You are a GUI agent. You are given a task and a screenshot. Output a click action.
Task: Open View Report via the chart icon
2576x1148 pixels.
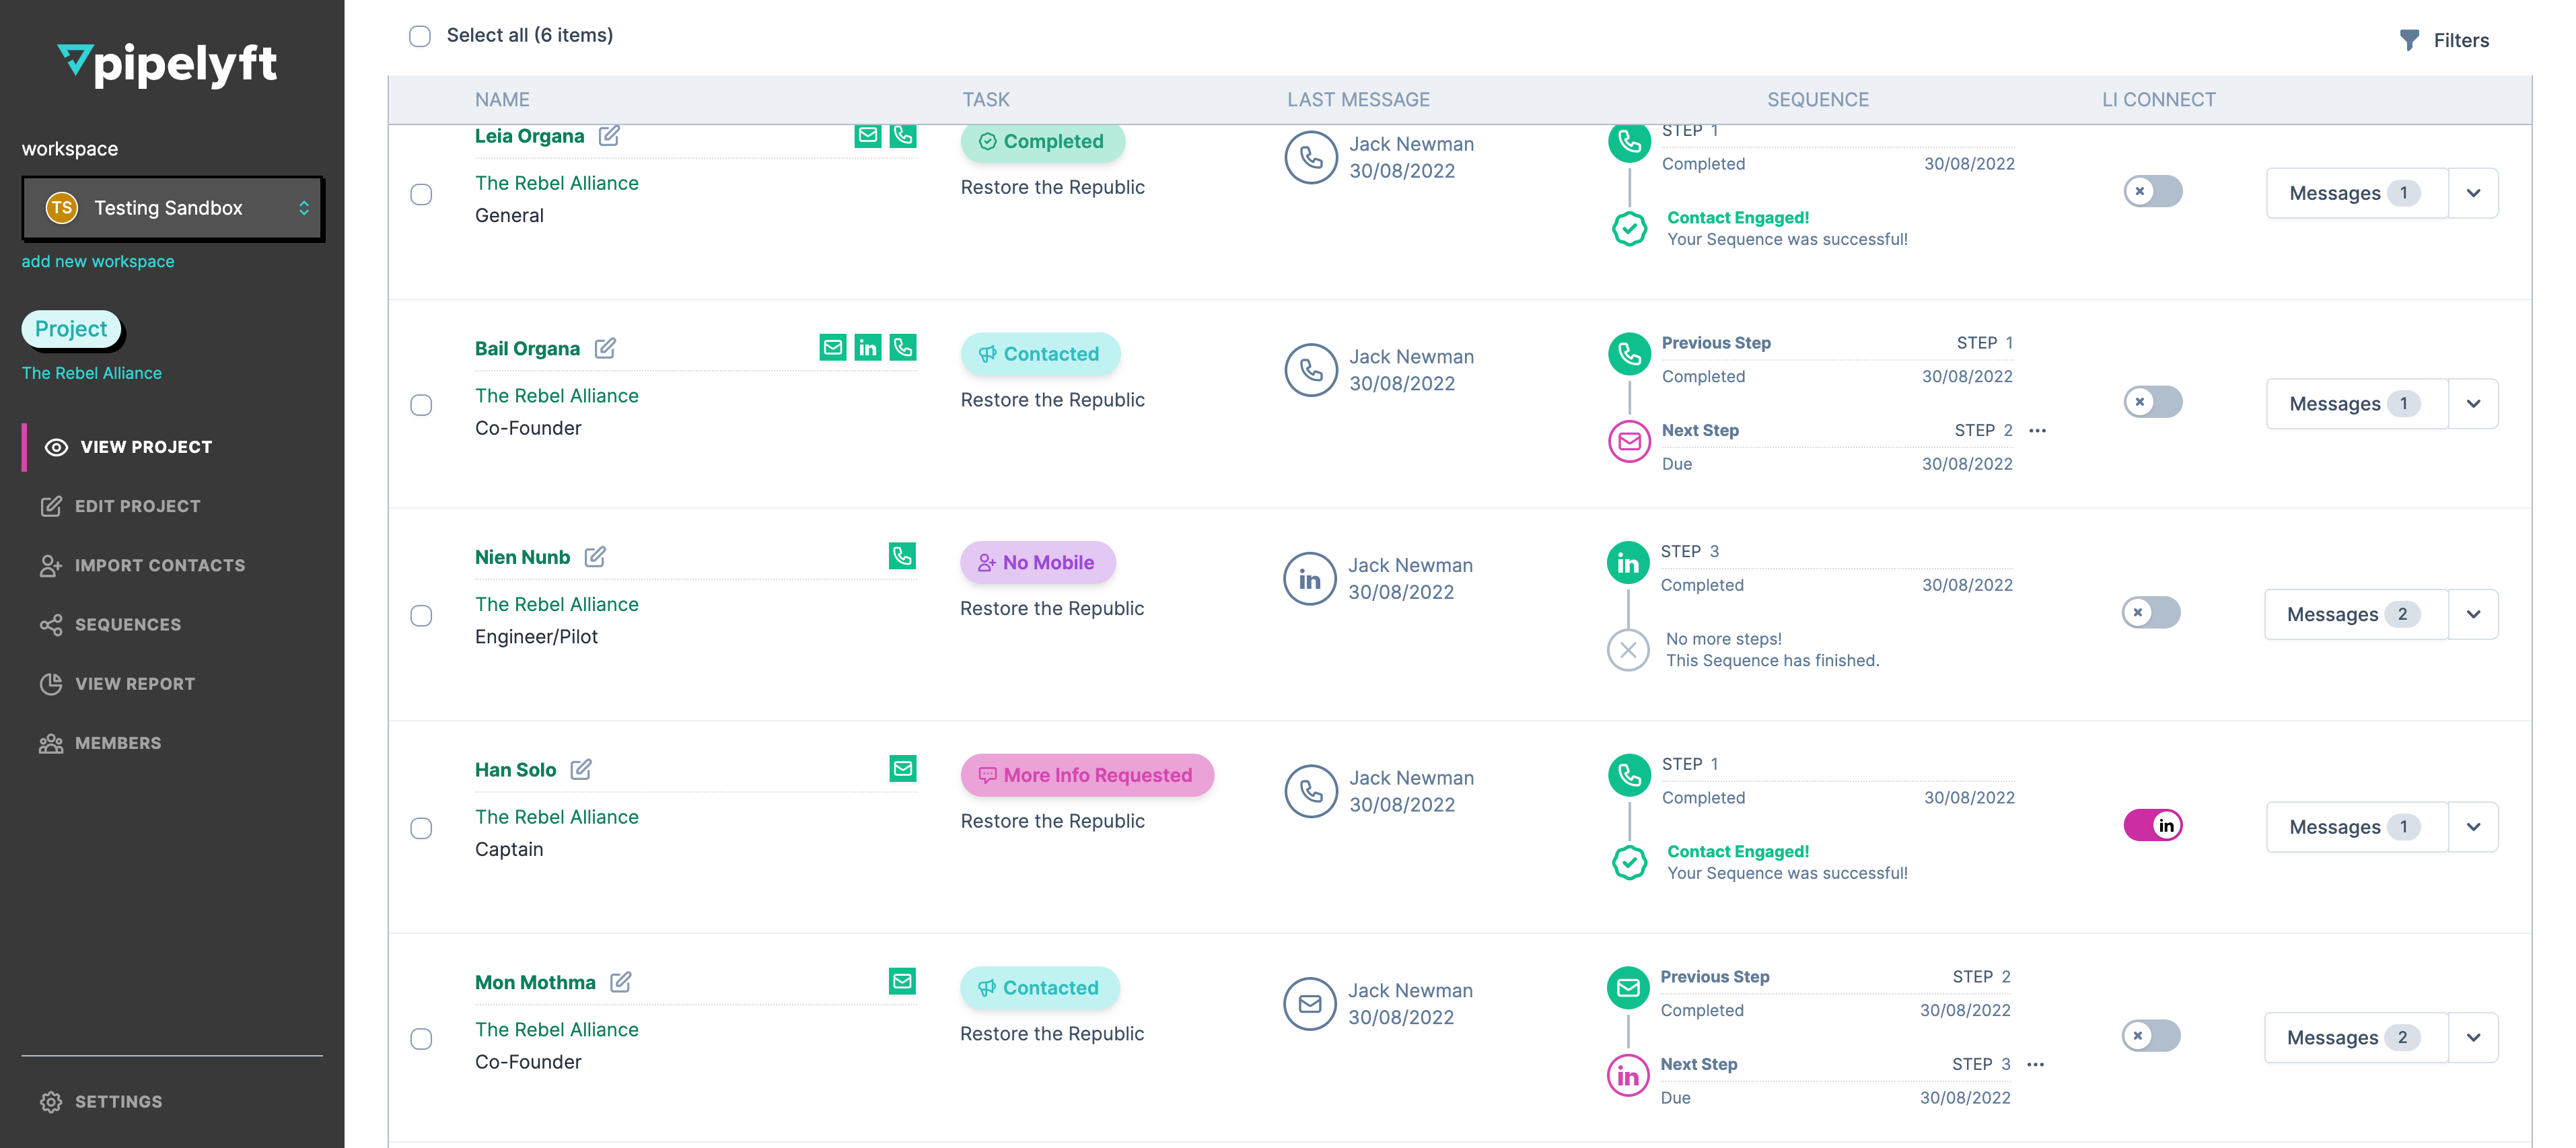[51, 683]
